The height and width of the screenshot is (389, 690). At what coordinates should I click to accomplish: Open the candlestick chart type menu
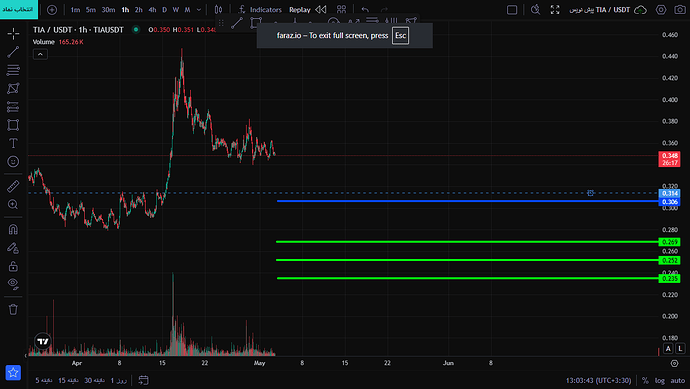[x=218, y=10]
